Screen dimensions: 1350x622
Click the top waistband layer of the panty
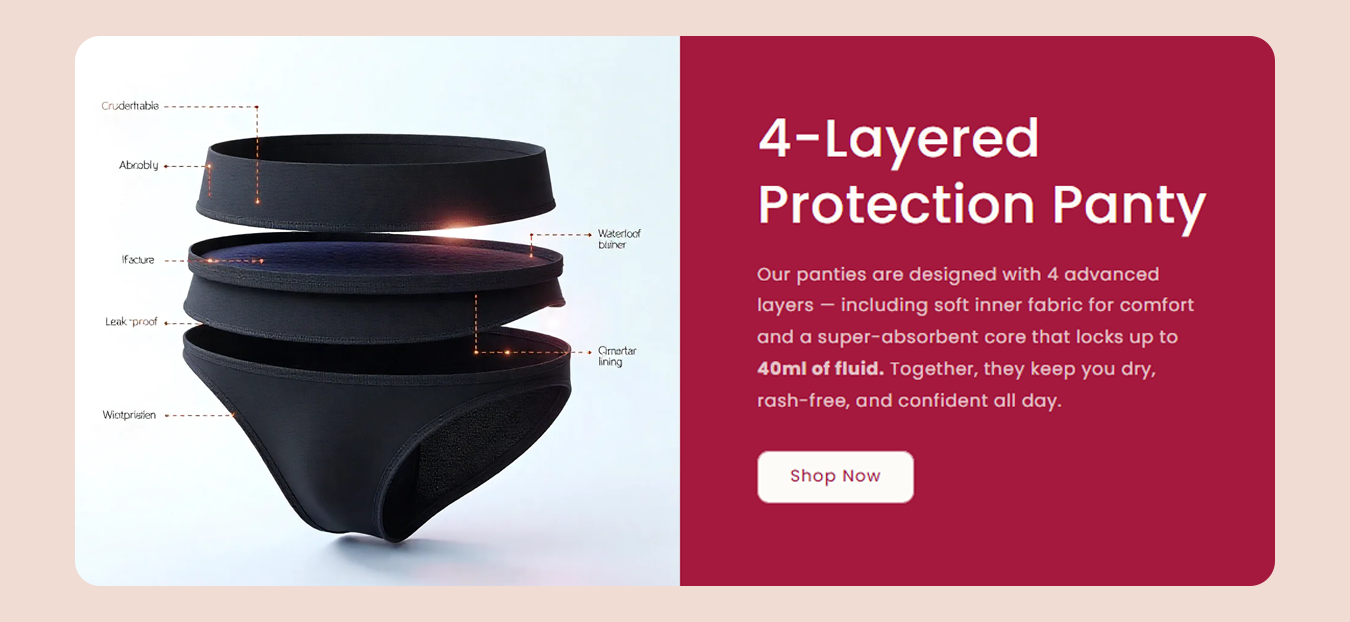[x=375, y=180]
